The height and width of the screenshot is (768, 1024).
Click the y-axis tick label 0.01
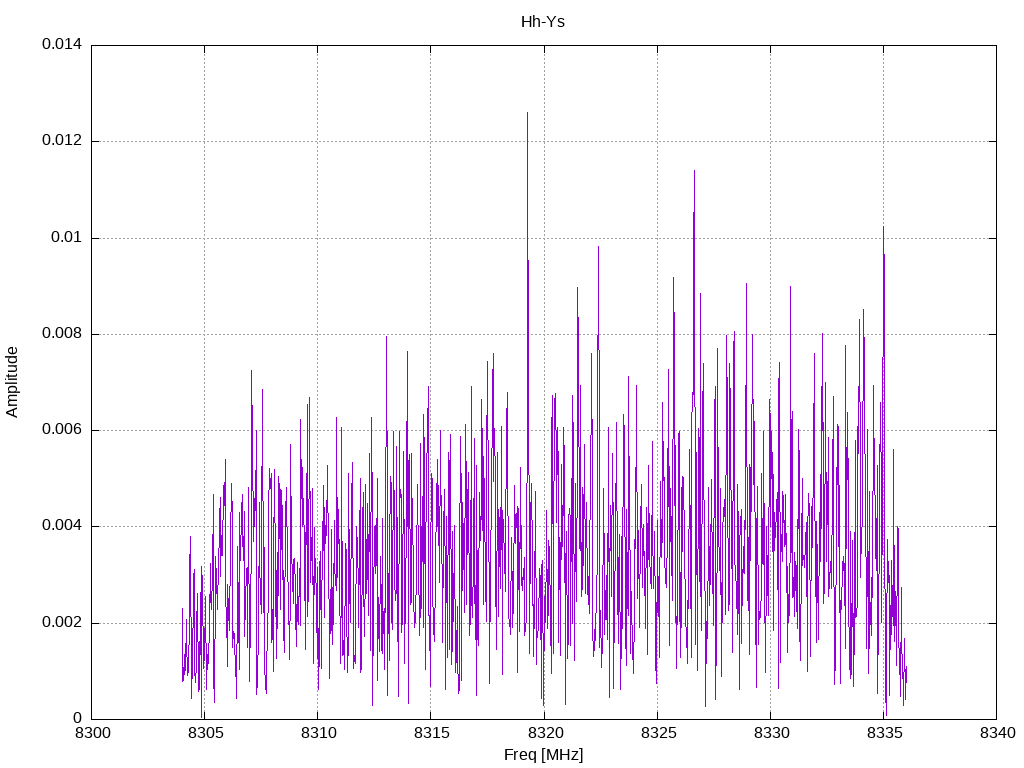click(x=67, y=237)
